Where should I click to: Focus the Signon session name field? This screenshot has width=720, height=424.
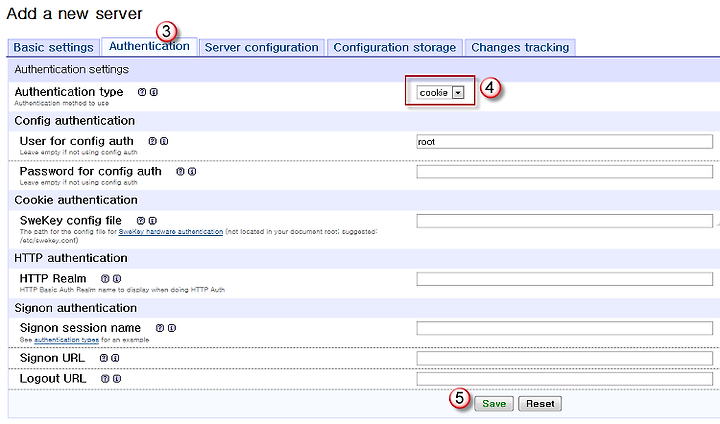[x=564, y=328]
